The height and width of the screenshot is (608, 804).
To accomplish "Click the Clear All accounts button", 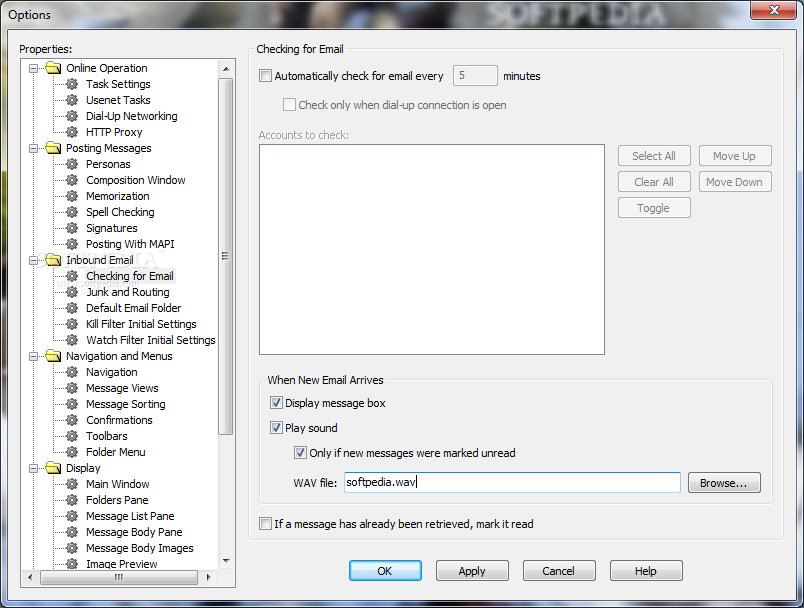I will click(654, 182).
